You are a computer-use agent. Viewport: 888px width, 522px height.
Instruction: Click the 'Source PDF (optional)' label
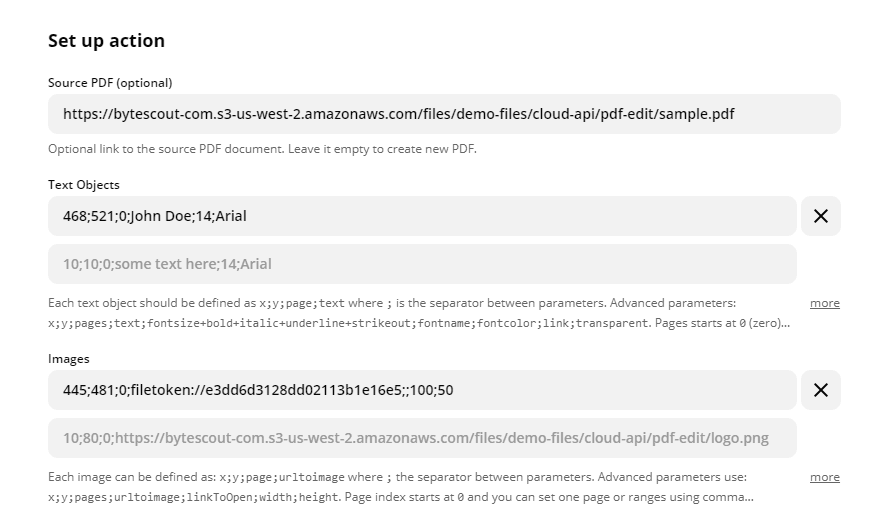point(110,83)
